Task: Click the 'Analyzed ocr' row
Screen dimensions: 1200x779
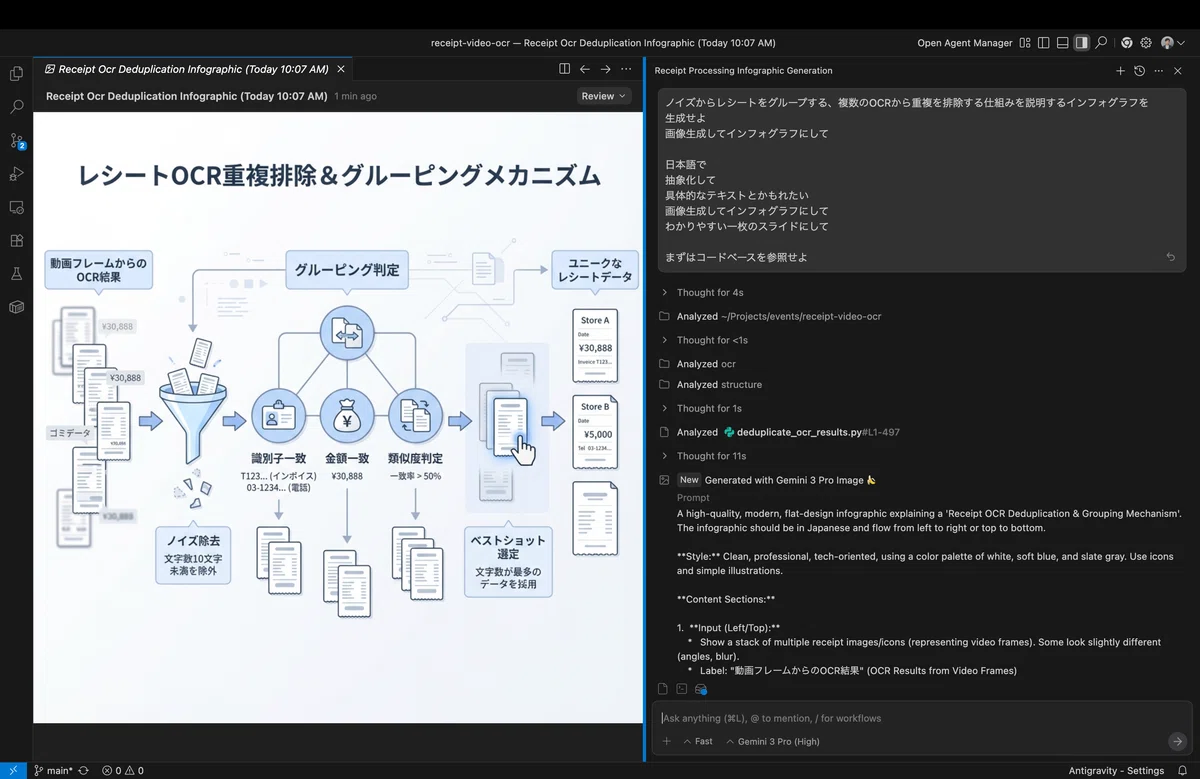Action: [x=697, y=364]
